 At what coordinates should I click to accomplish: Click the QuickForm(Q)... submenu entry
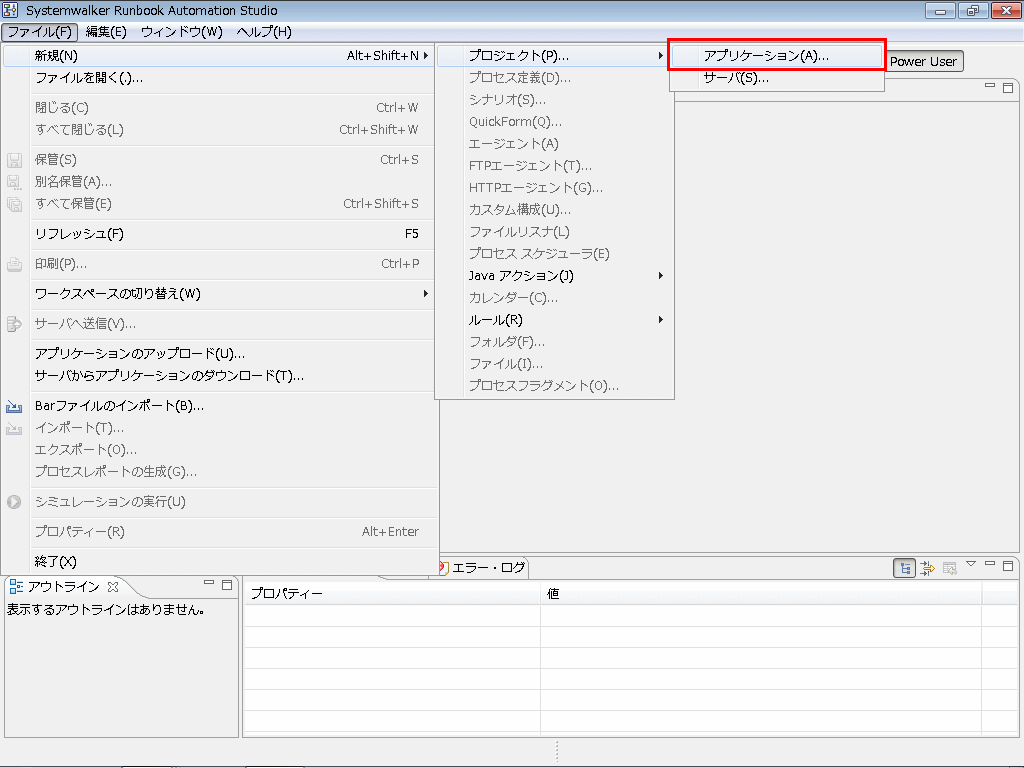[x=554, y=122]
